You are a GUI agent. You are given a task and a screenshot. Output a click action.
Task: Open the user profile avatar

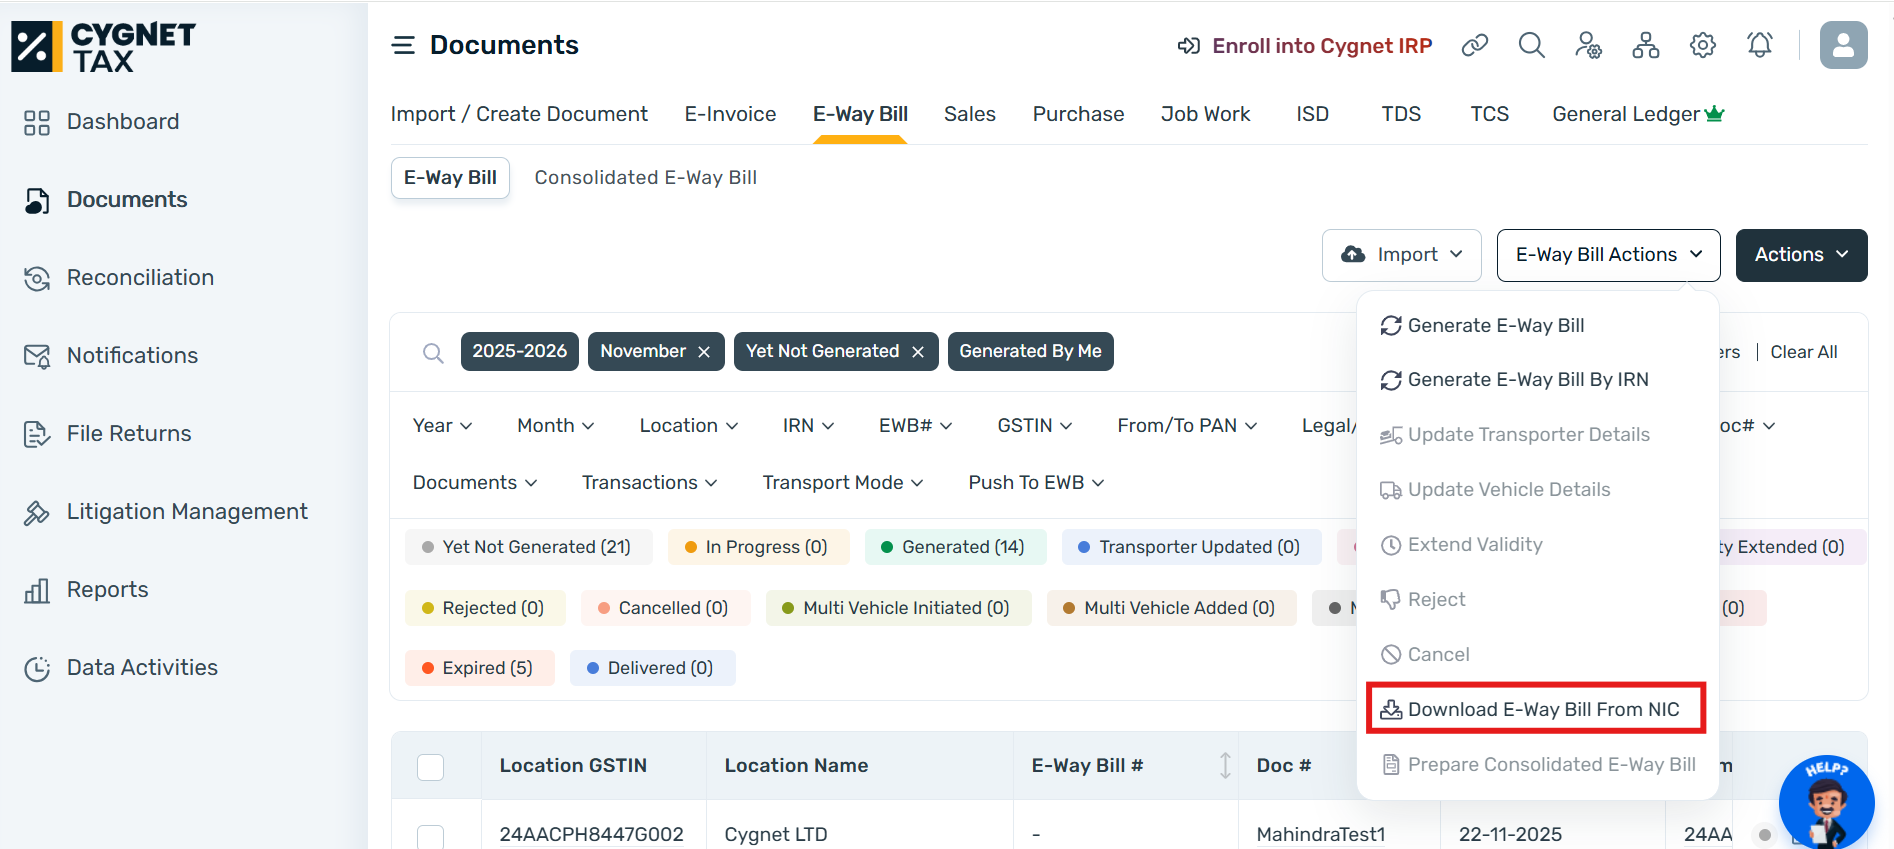point(1842,45)
